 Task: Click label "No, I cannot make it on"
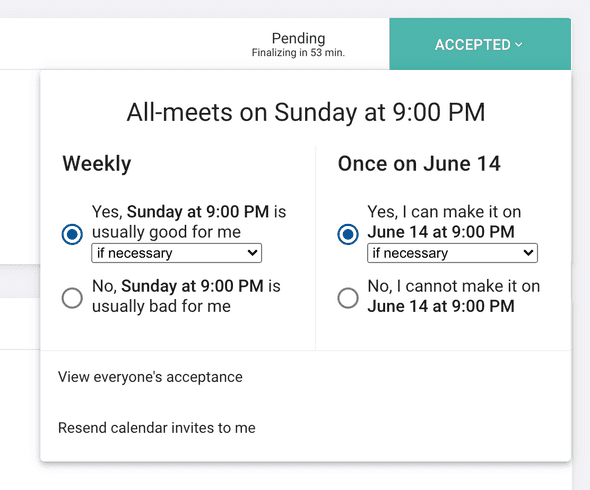click(x=454, y=286)
